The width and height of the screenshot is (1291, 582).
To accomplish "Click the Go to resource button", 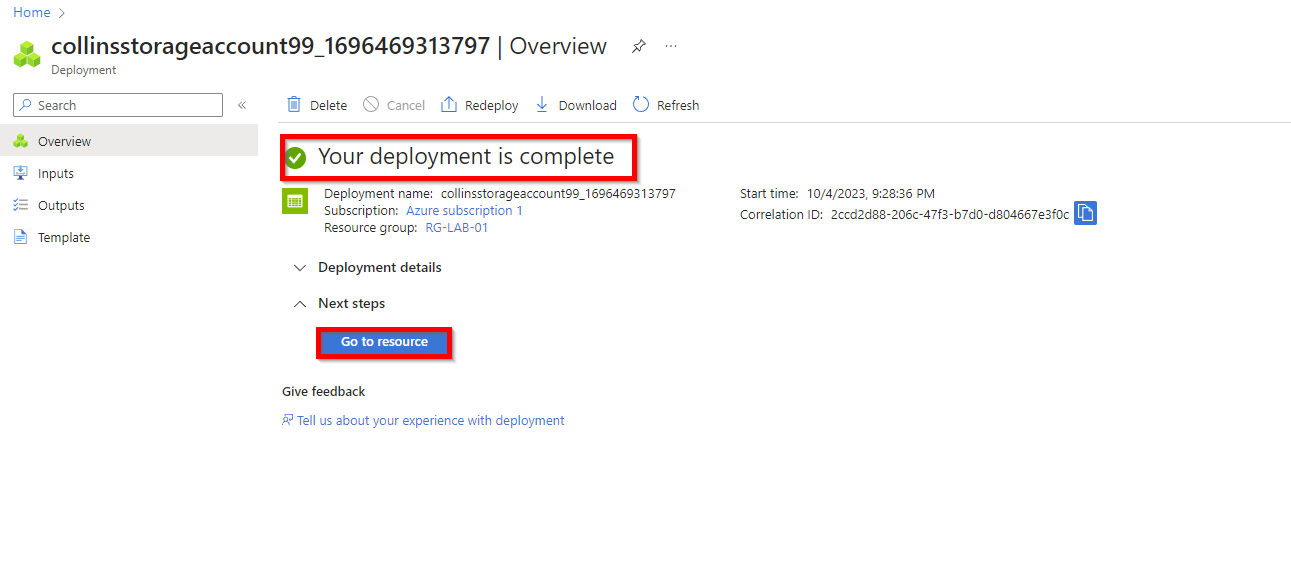I will [384, 342].
